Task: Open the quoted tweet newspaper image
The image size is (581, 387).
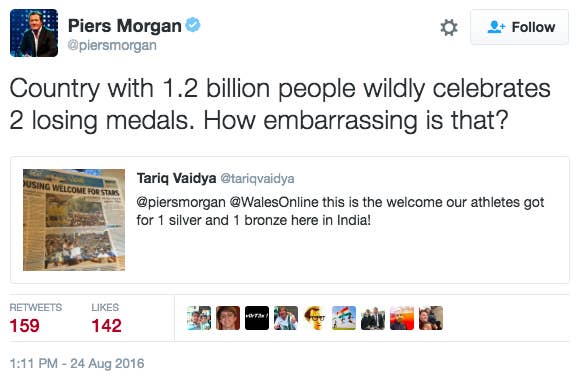Action: tap(74, 220)
